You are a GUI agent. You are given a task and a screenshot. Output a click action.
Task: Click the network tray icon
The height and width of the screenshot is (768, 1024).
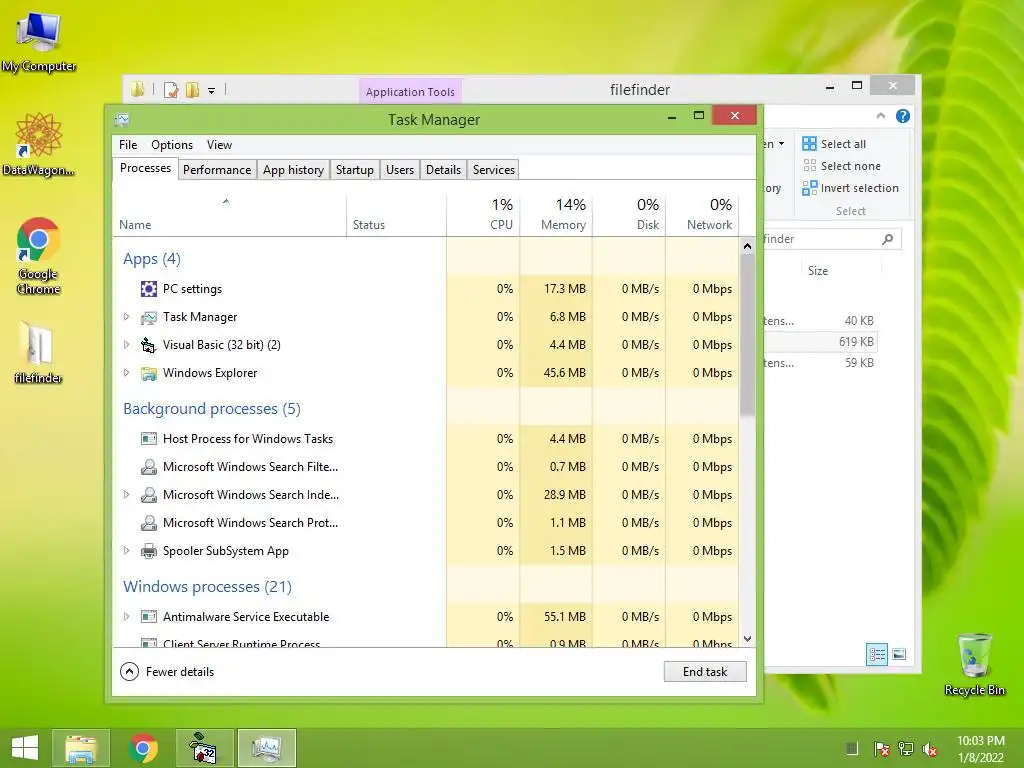click(906, 749)
